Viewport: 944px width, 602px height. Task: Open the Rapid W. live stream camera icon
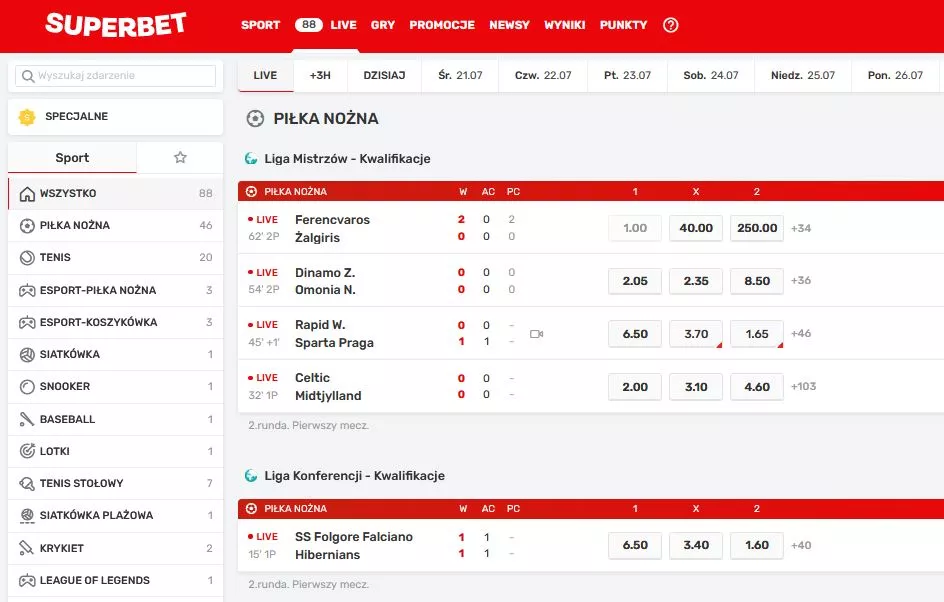click(x=536, y=334)
